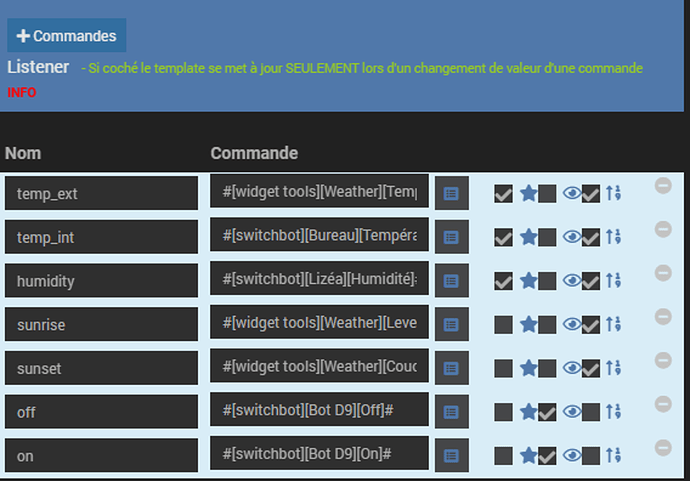Click the sort order icon for sunset
The width and height of the screenshot is (690, 481).
pos(613,367)
